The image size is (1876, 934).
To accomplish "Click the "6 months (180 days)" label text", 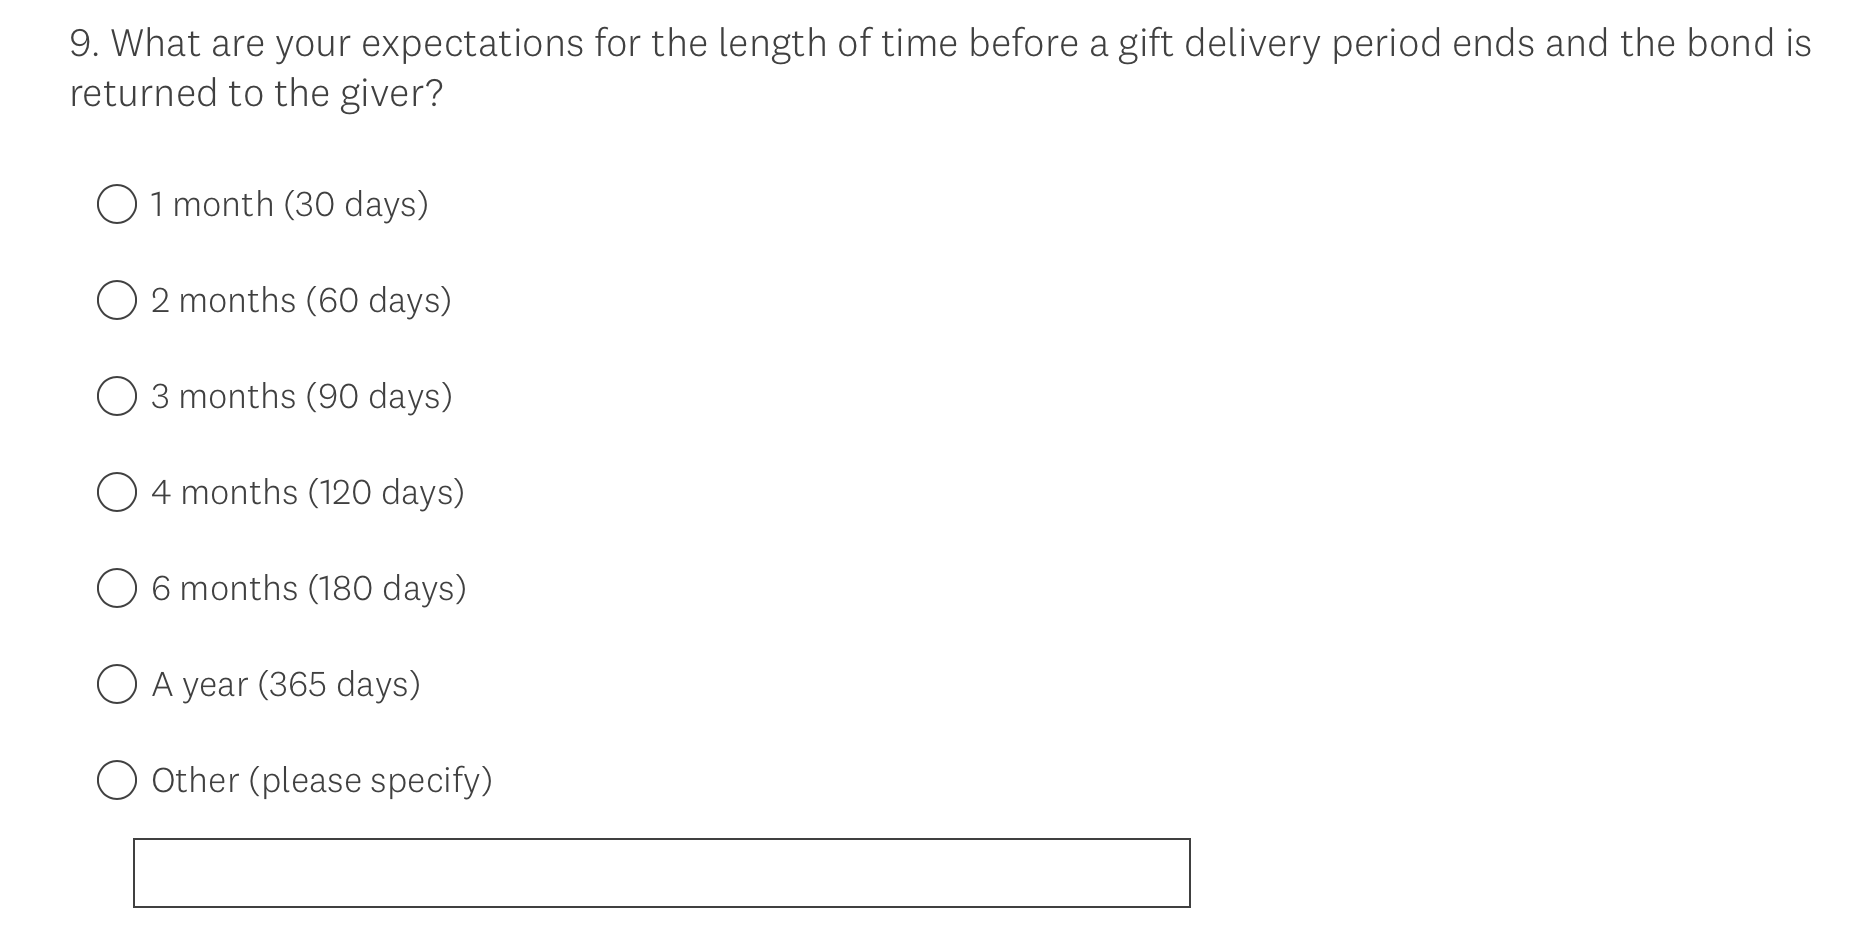I will pyautogui.click(x=308, y=588).
